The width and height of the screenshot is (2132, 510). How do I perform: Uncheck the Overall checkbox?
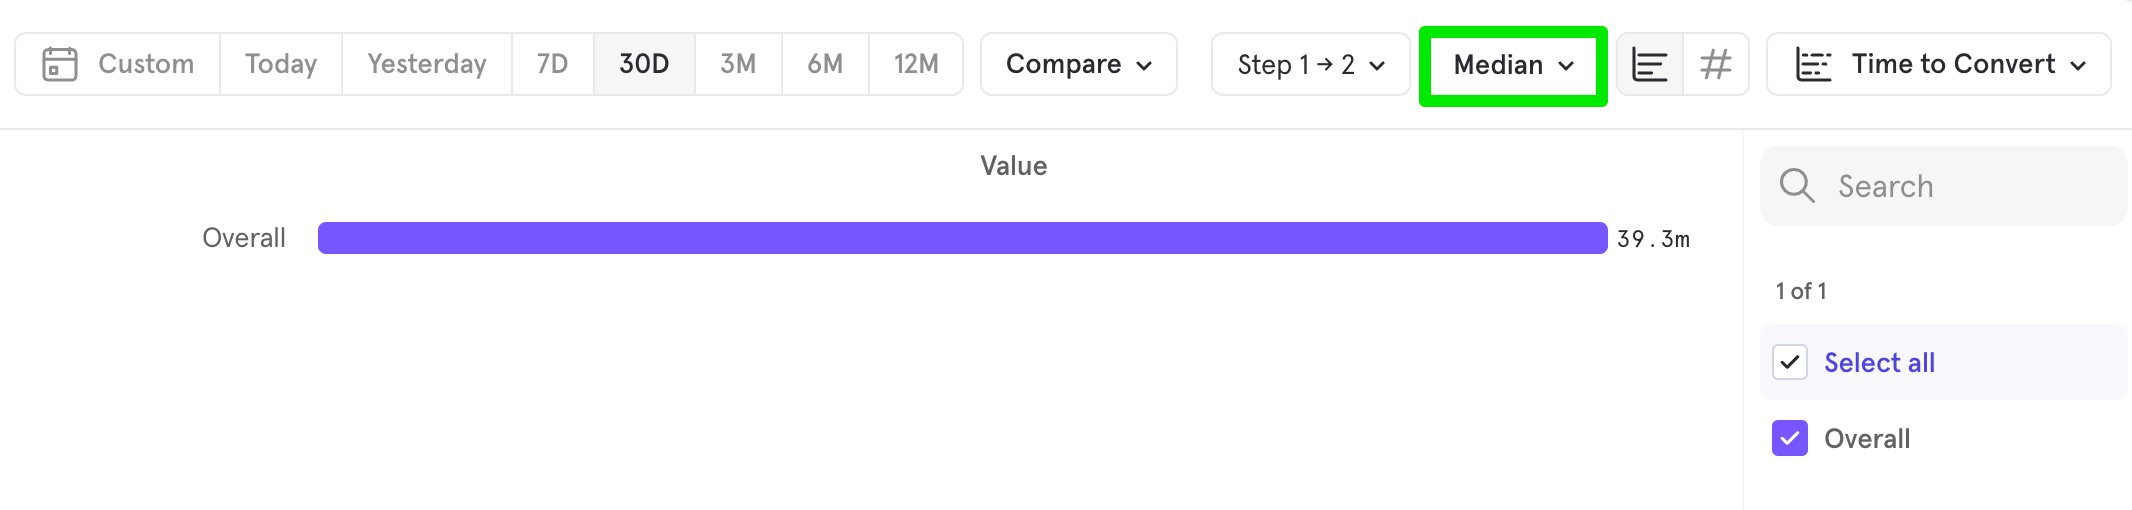point(1790,438)
